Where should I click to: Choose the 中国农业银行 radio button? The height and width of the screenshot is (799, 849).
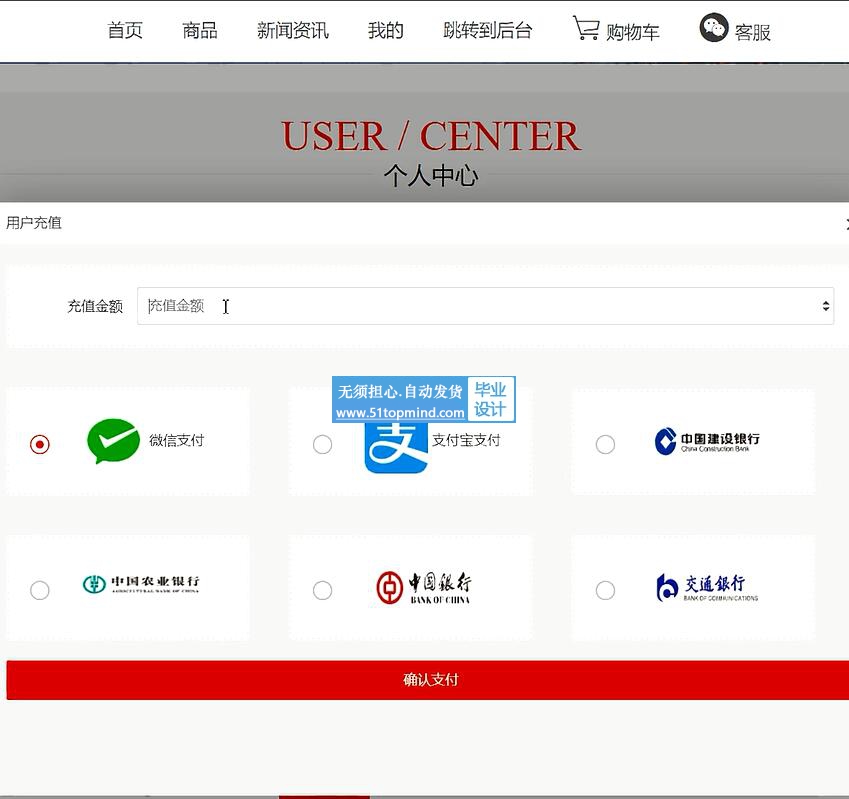tap(40, 590)
